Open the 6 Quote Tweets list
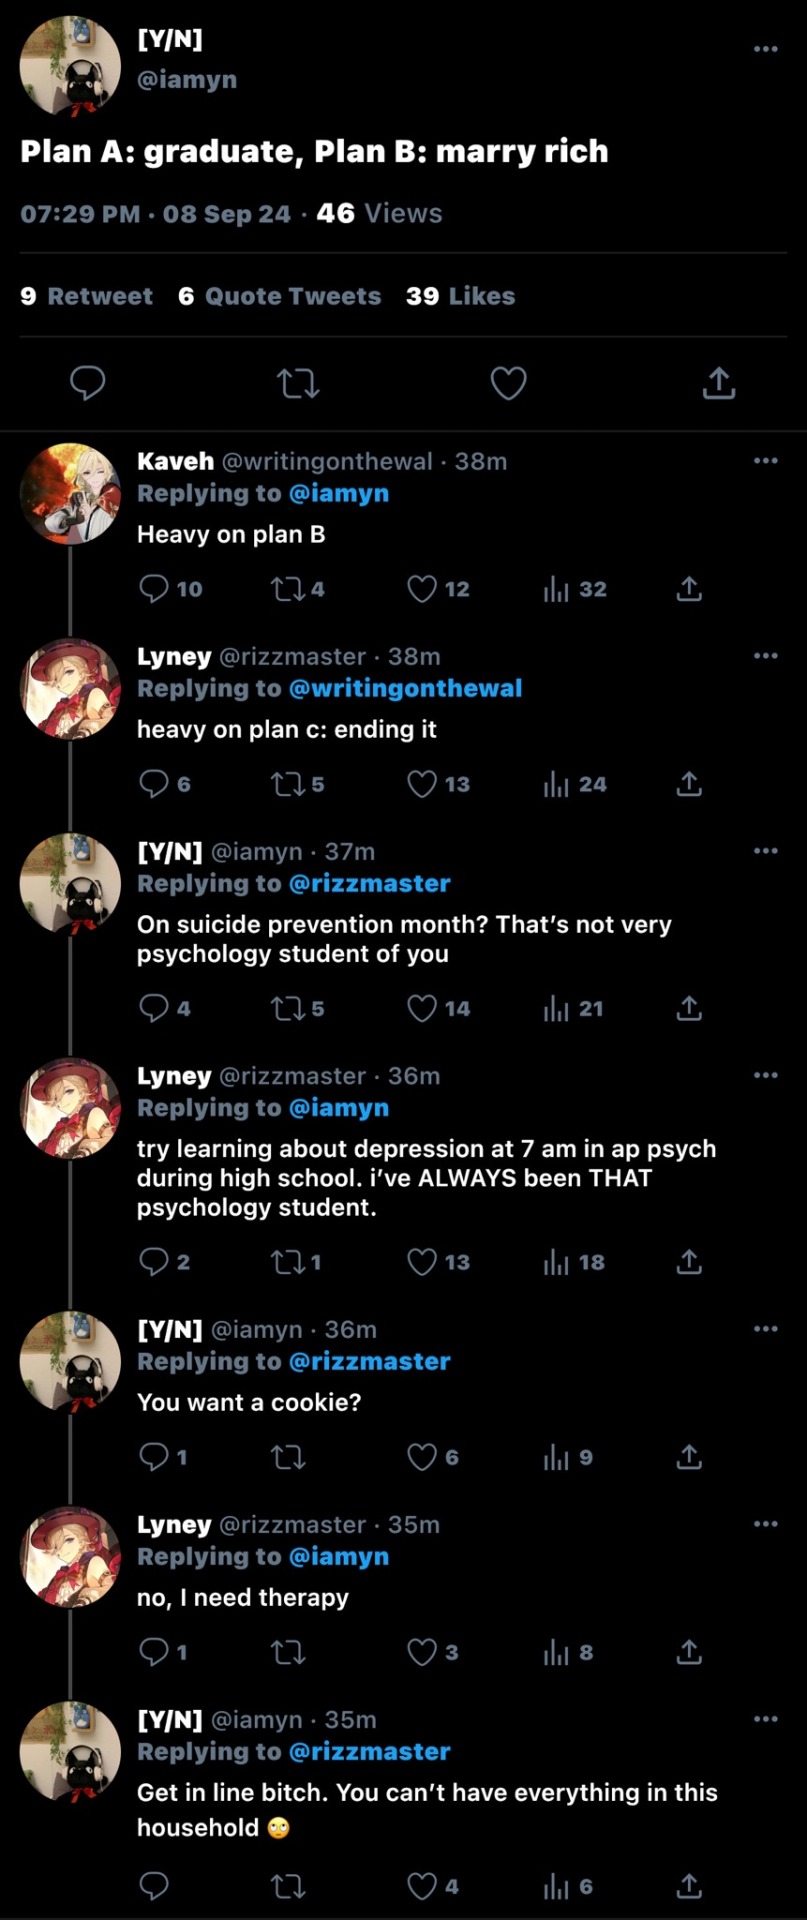 click(280, 296)
